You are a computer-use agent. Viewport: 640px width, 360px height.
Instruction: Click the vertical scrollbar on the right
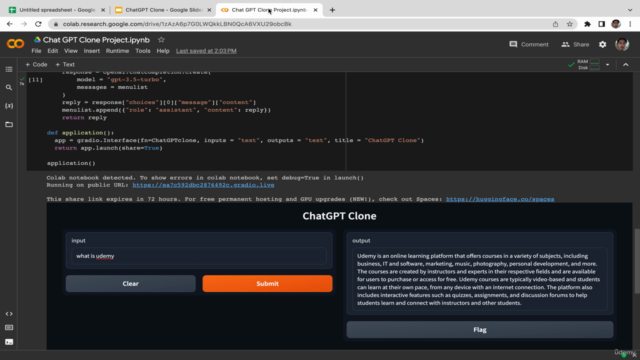coord(637,261)
